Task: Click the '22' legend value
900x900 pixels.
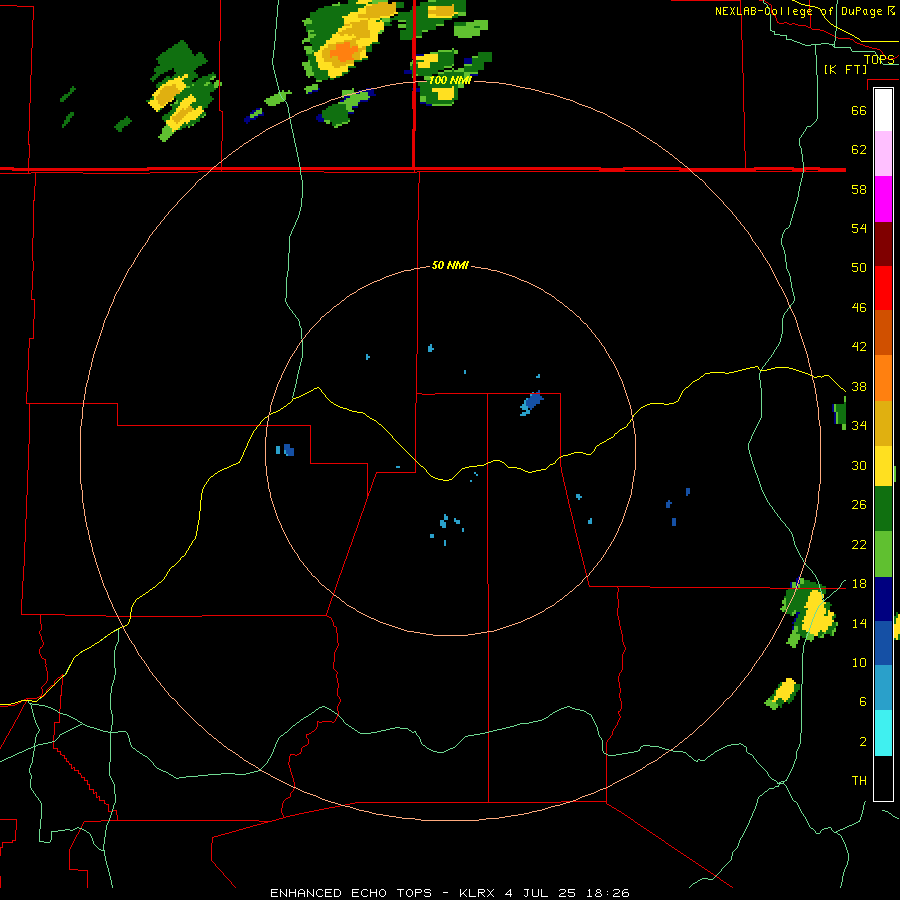Action: click(859, 545)
